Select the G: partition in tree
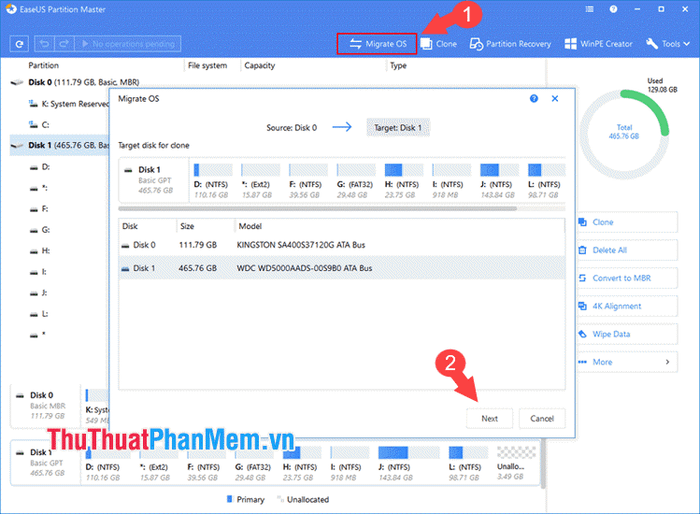This screenshot has height=514, width=700. pyautogui.click(x=40, y=230)
